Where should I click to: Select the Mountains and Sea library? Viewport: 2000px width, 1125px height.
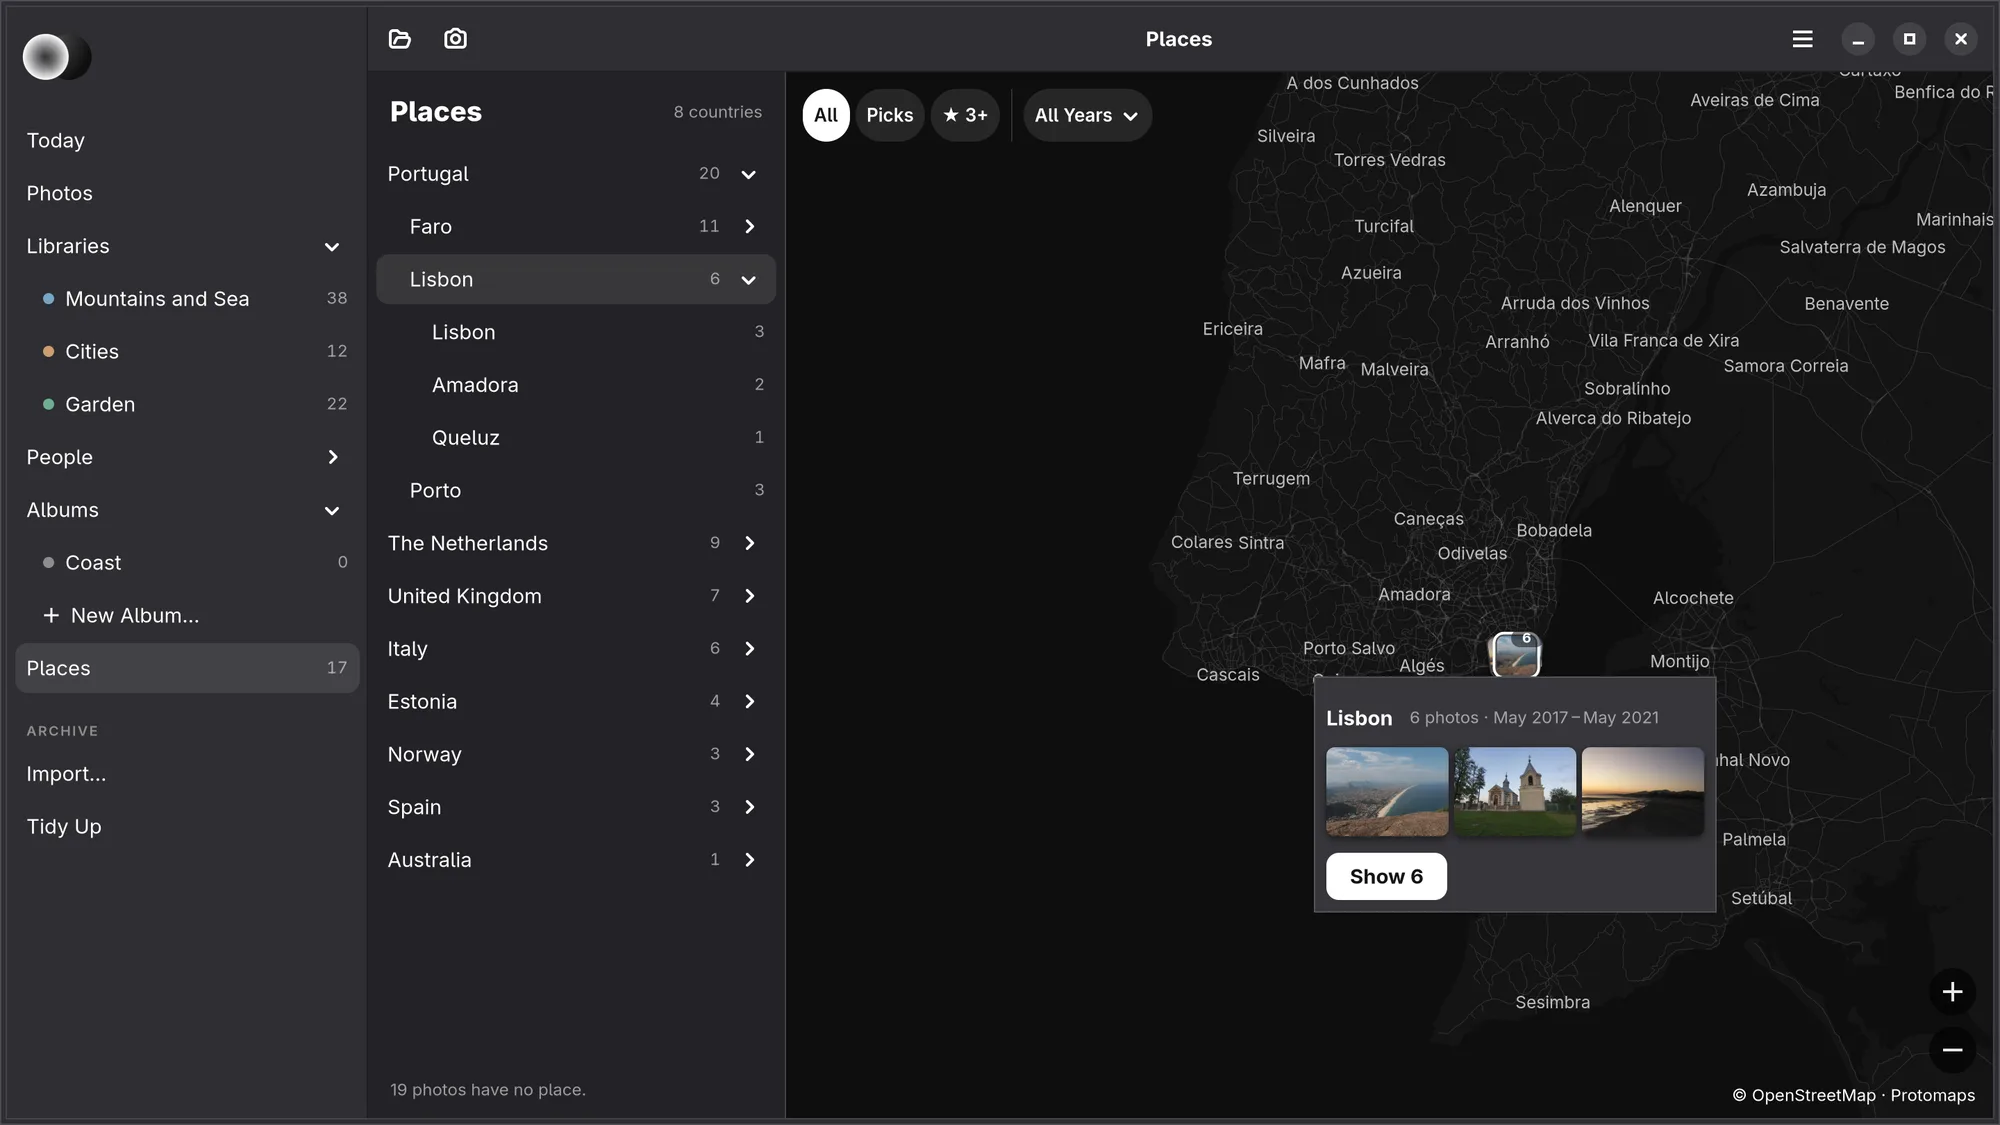click(x=187, y=299)
